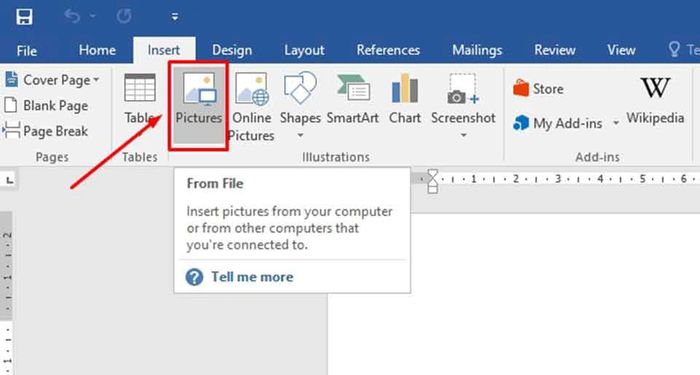Open Customize Quick Access Toolbar dropdown
Viewport: 700px width, 375px height.
(x=175, y=17)
